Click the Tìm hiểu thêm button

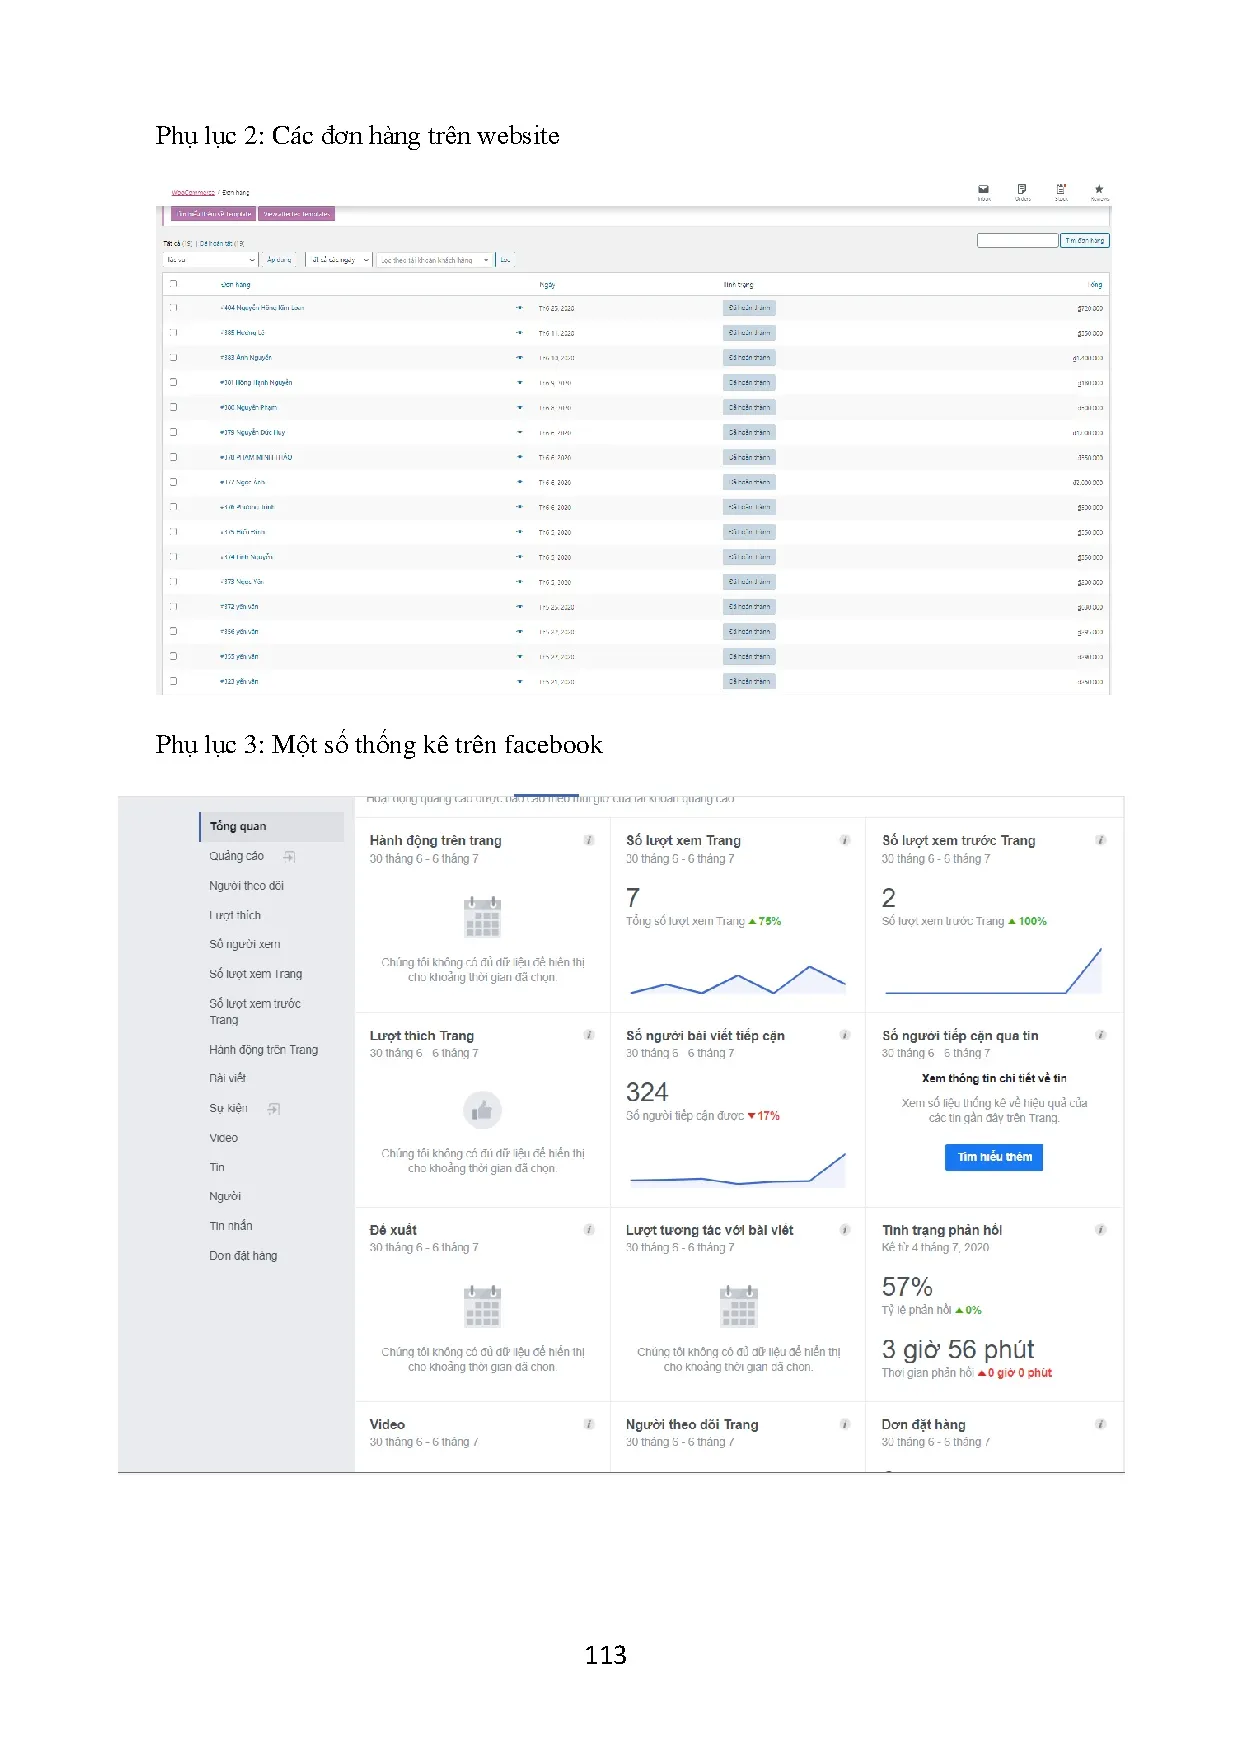pos(993,1157)
